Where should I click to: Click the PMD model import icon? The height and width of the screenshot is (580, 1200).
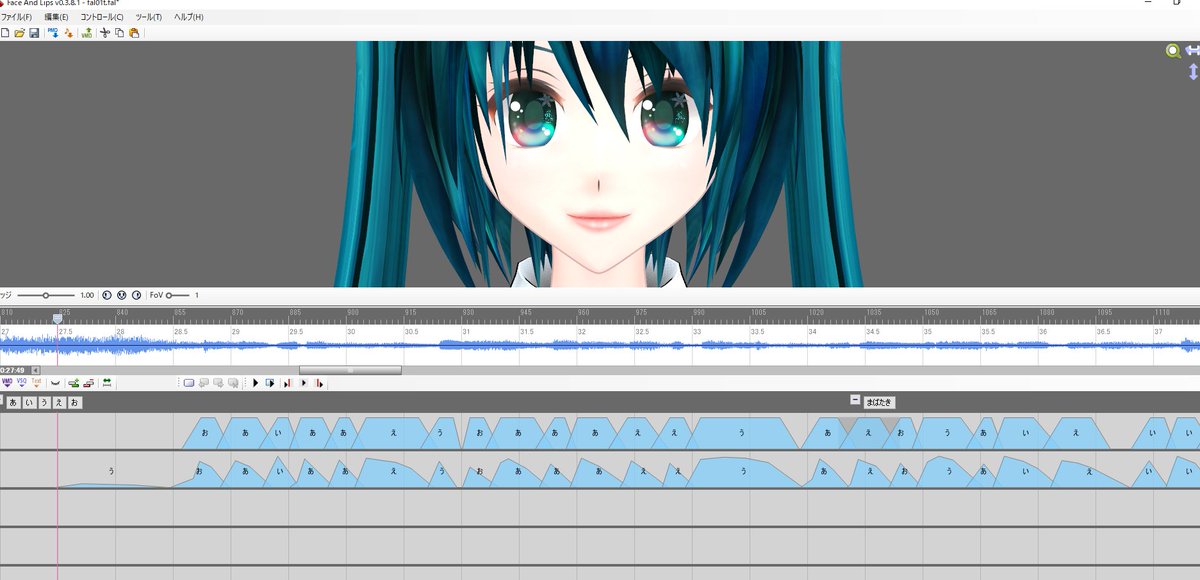pyautogui.click(x=53, y=33)
